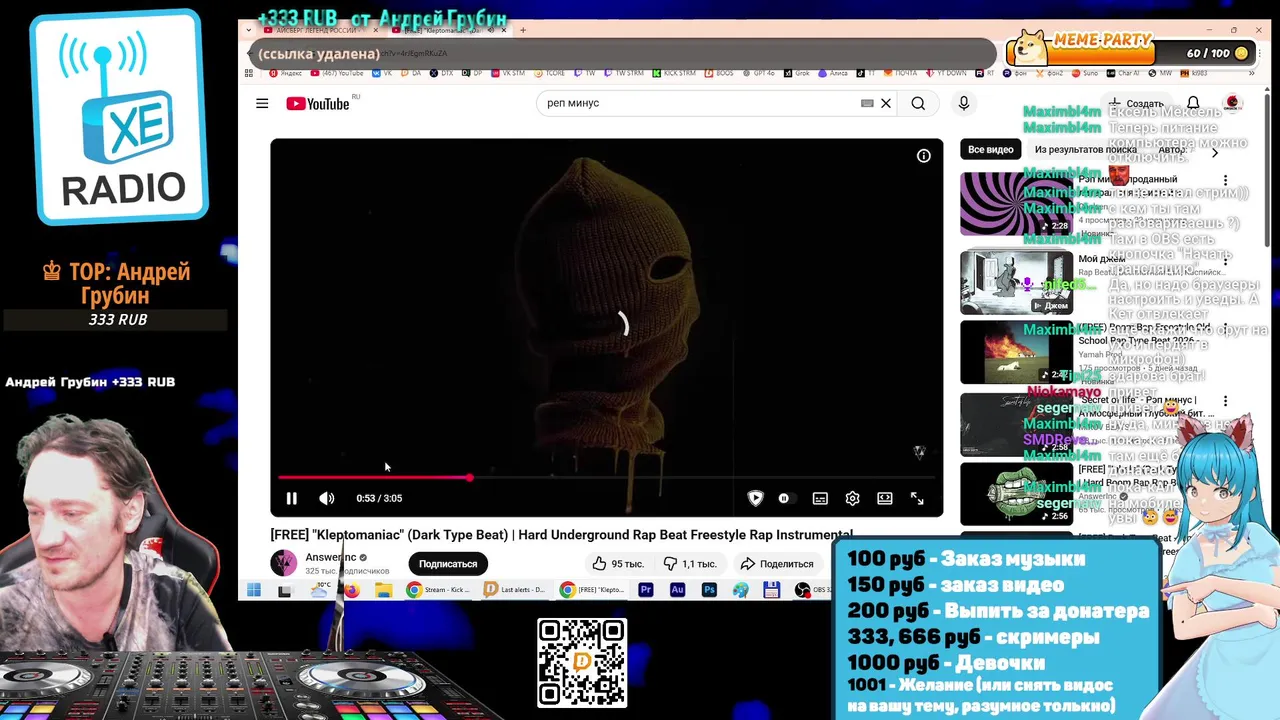Open options for 'Secret of life' video
This screenshot has height=720, width=1280.
1225,401
